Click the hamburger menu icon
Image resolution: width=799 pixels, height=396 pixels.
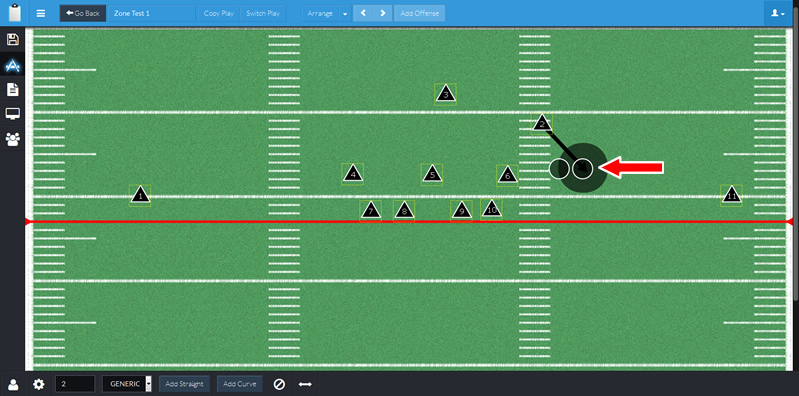click(41, 13)
